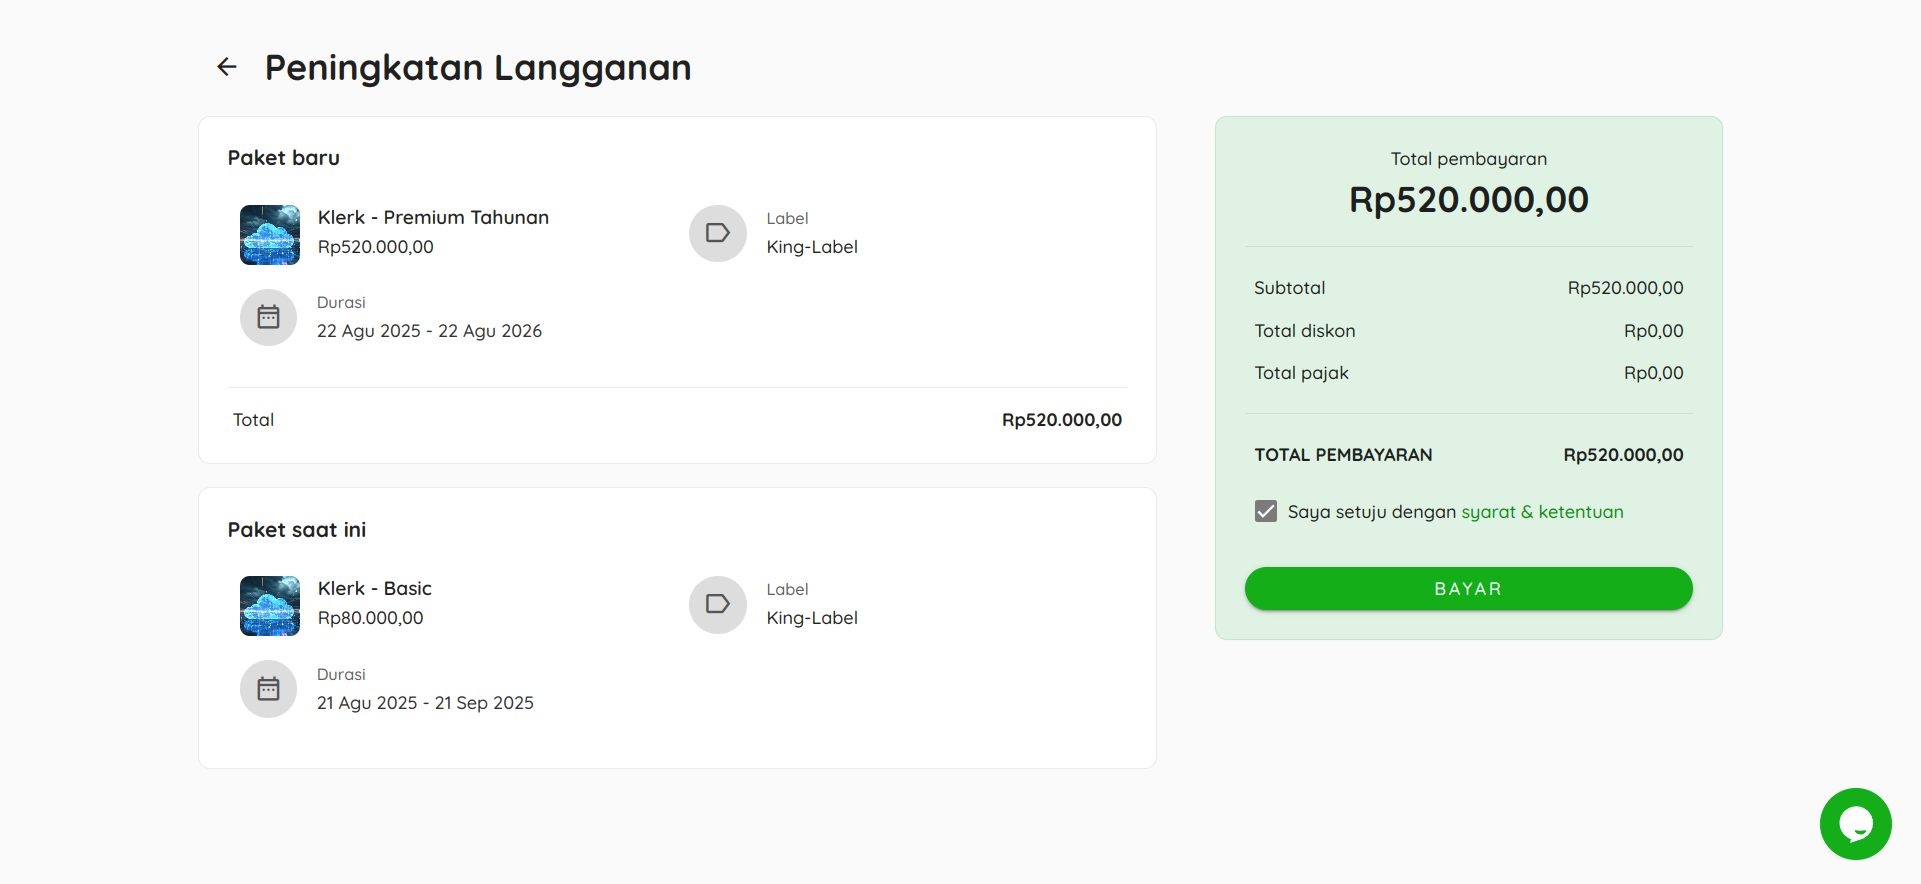The image size is (1921, 884).
Task: Open the green chat bubble widget
Action: click(x=1856, y=824)
